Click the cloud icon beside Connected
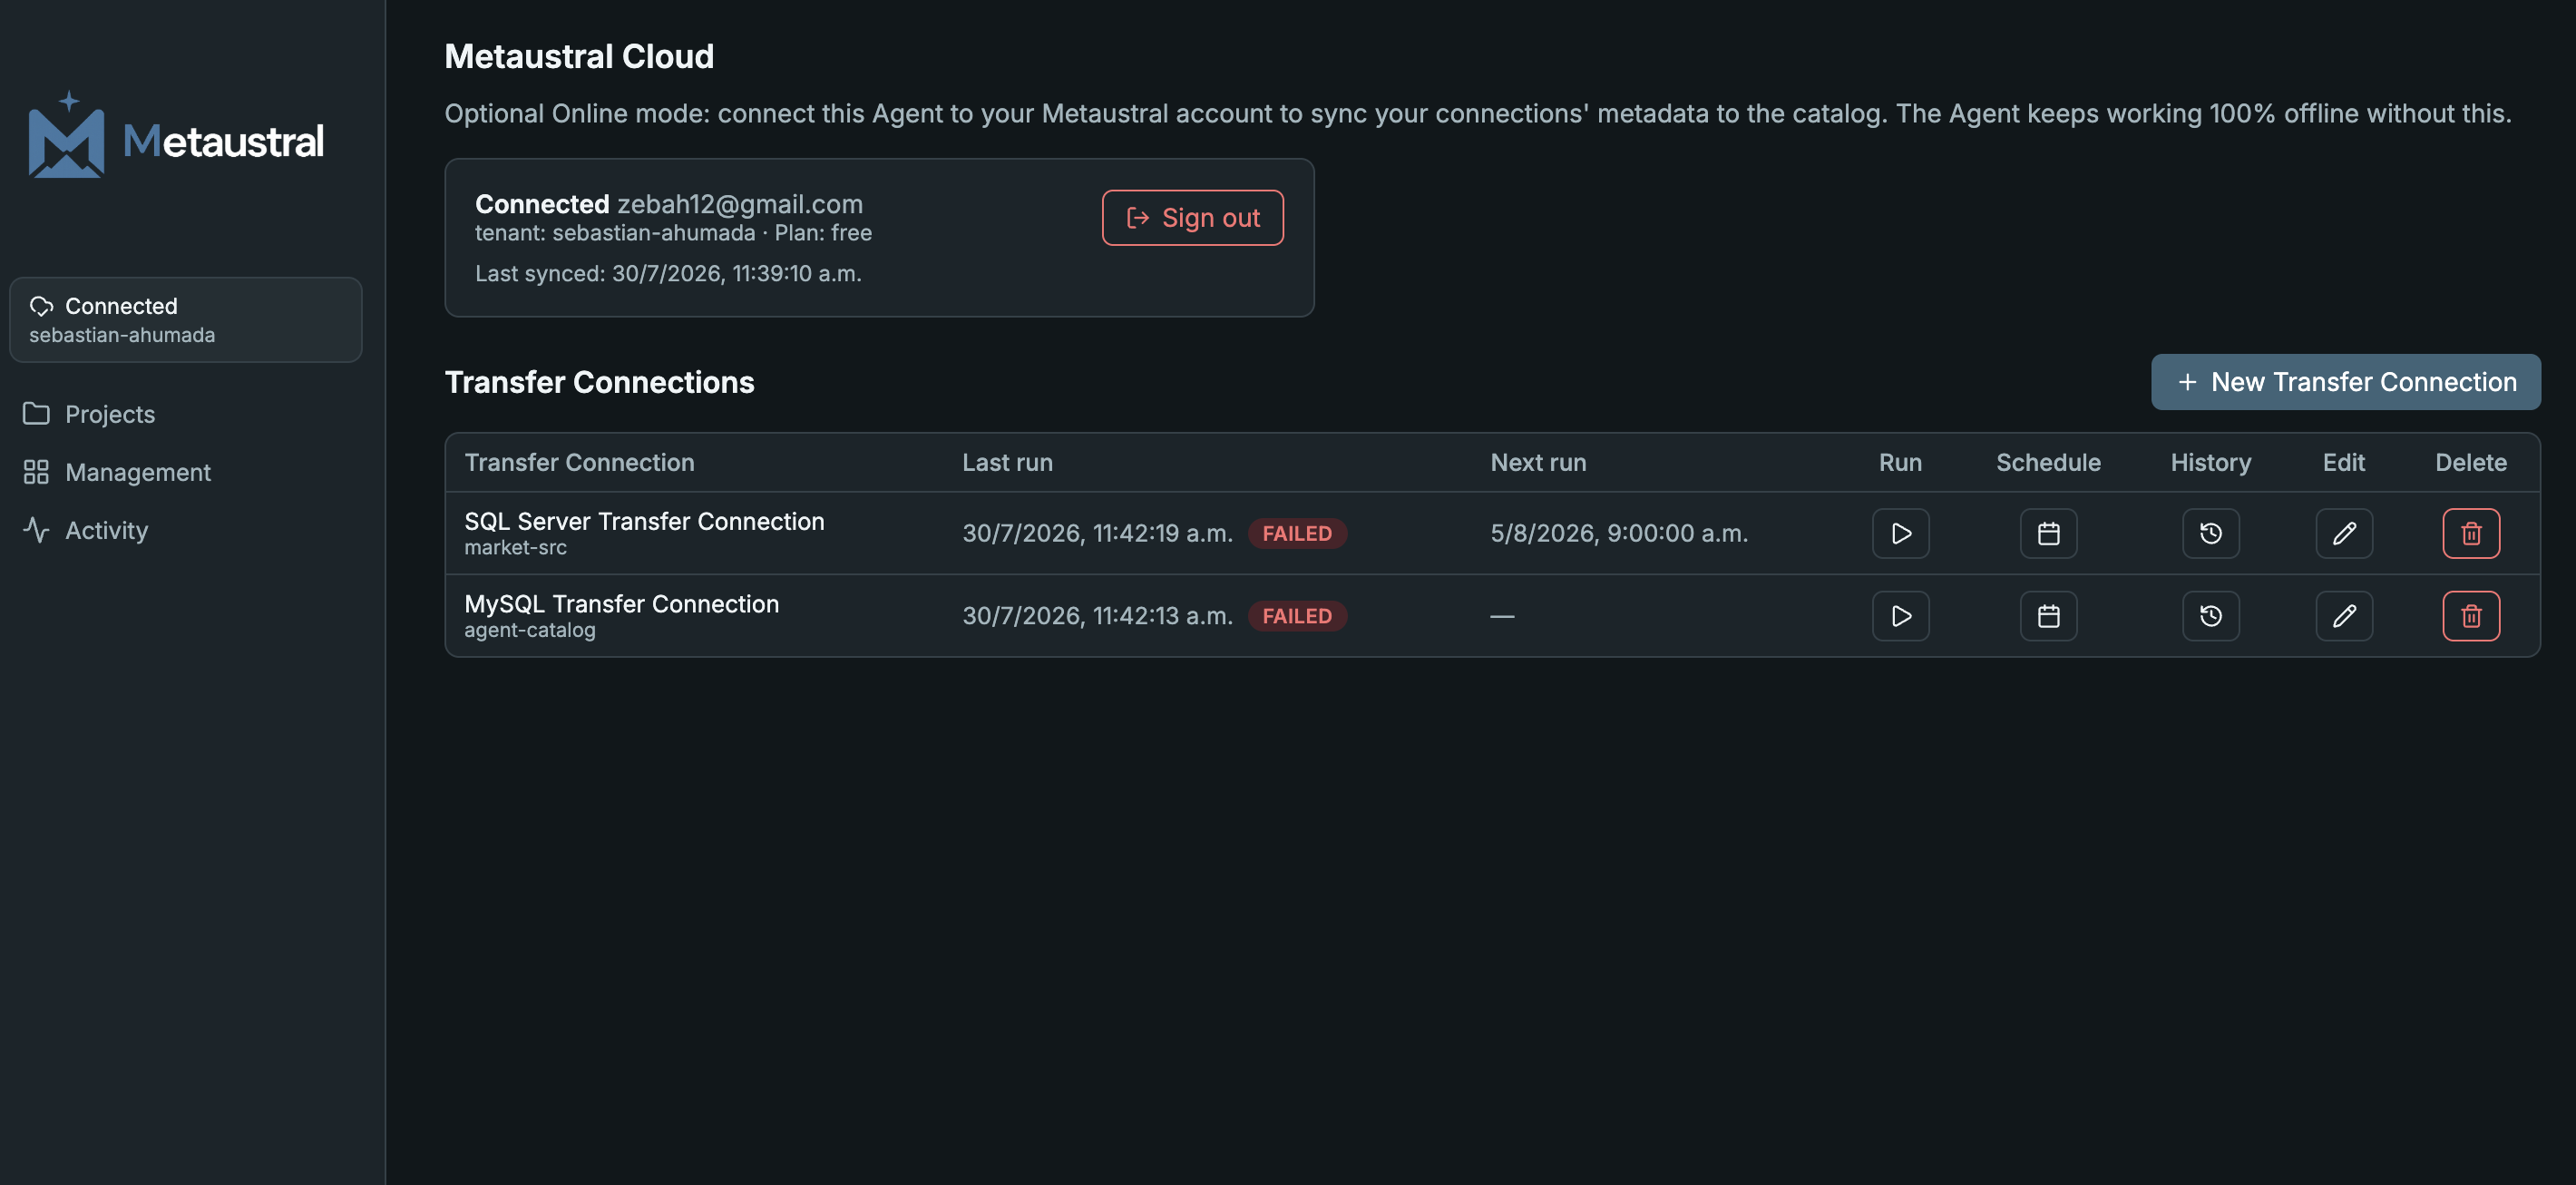This screenshot has width=2576, height=1185. tap(41, 306)
